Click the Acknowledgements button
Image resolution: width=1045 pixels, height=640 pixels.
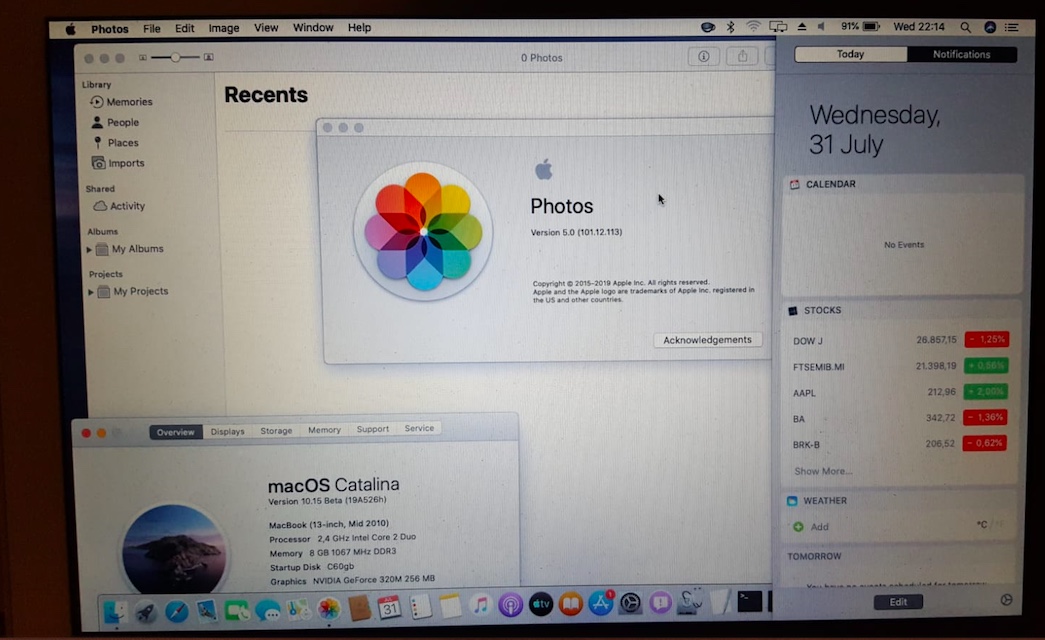tap(708, 340)
